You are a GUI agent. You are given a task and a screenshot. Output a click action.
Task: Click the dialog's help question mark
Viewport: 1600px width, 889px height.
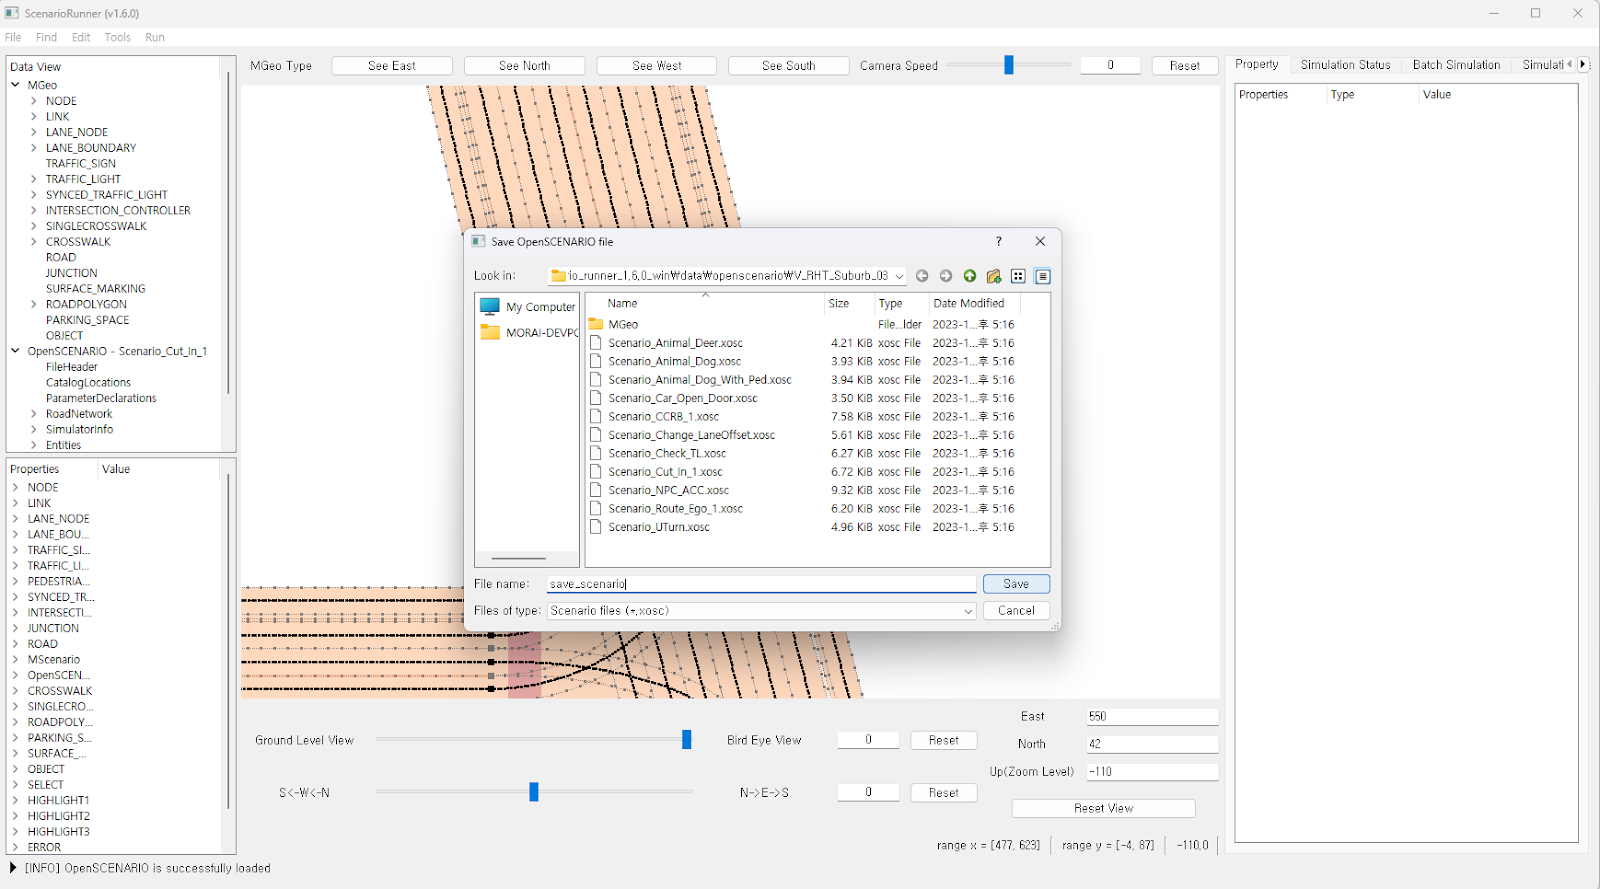[x=998, y=241]
